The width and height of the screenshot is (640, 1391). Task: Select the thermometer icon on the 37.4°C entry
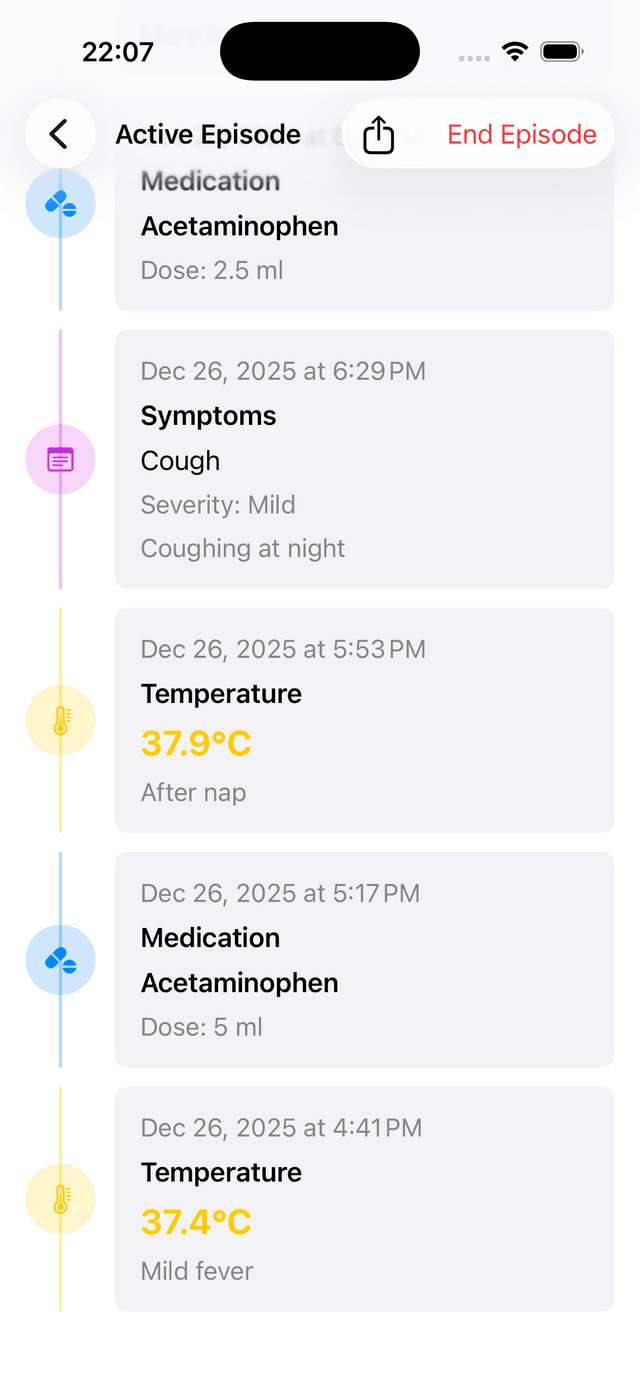[x=60, y=1199]
